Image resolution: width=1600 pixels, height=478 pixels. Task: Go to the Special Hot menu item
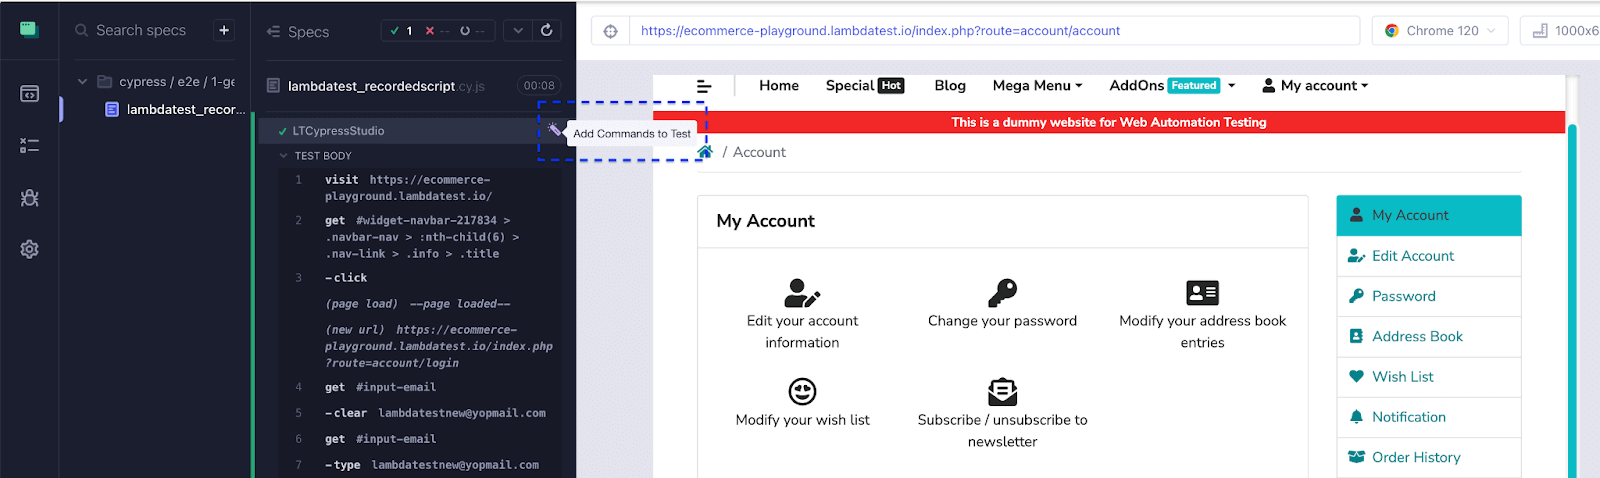pos(865,86)
